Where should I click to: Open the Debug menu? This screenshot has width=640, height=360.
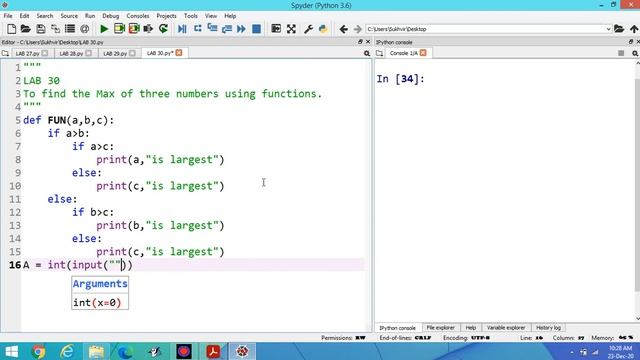tap(111, 16)
